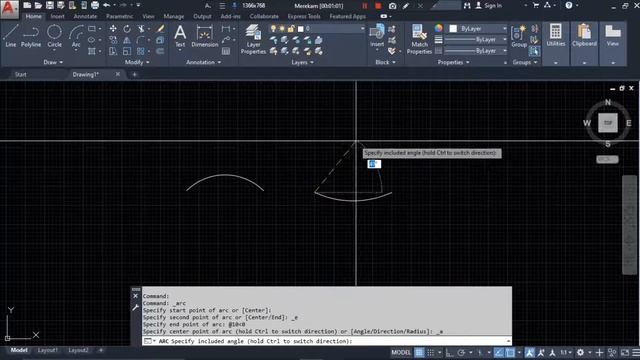Choose the Rotate tool in Modify panel
This screenshot has width=640, height=360.
click(x=127, y=29)
